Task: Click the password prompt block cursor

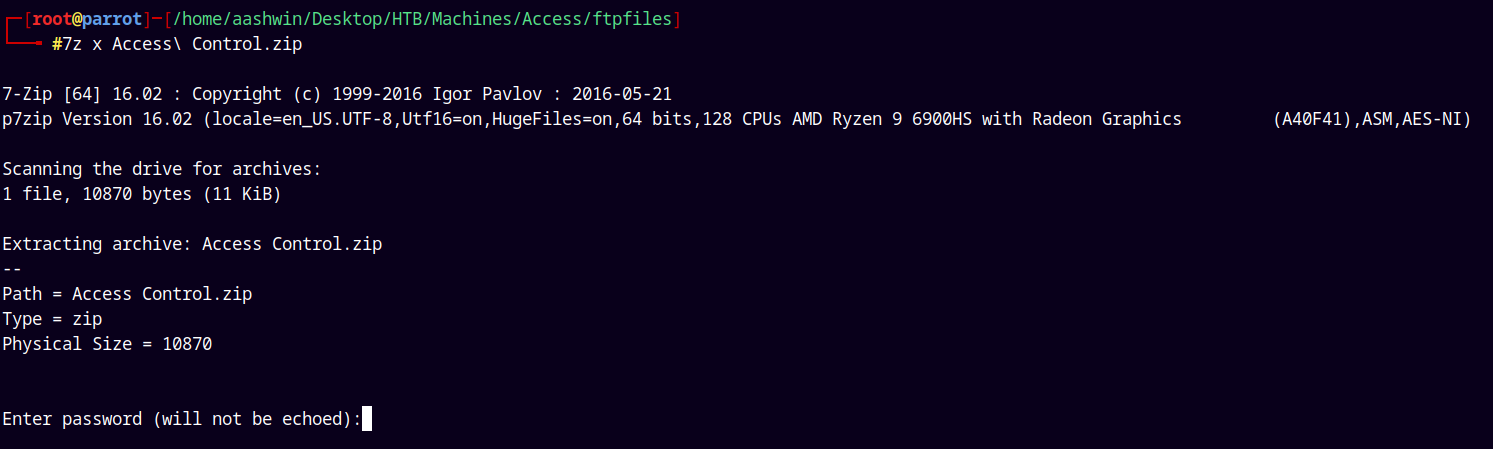Action: (x=367, y=419)
